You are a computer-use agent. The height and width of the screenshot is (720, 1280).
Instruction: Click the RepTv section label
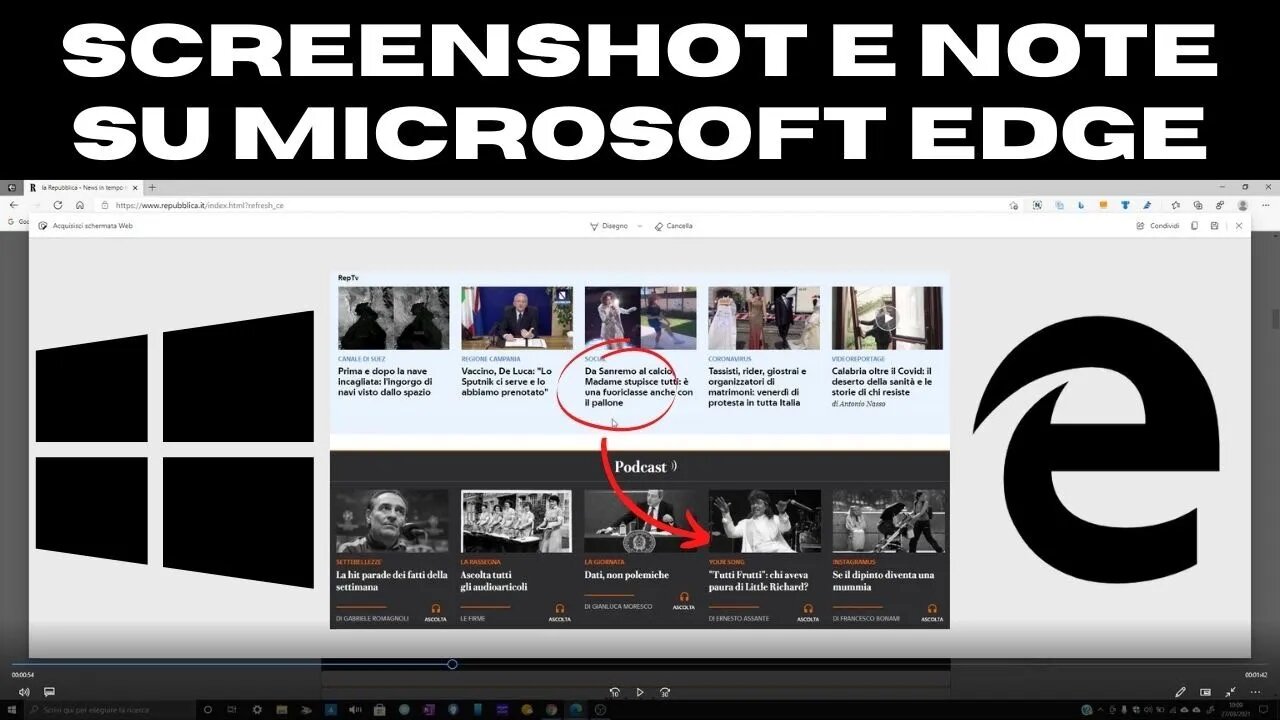pyautogui.click(x=348, y=277)
